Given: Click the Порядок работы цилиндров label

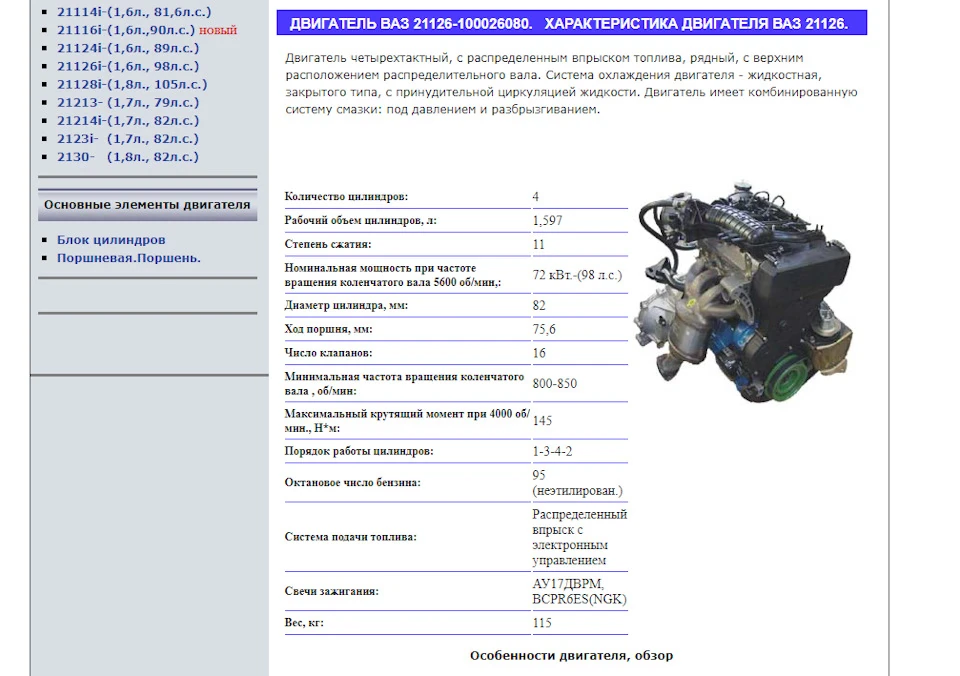Looking at the screenshot, I should 359,451.
